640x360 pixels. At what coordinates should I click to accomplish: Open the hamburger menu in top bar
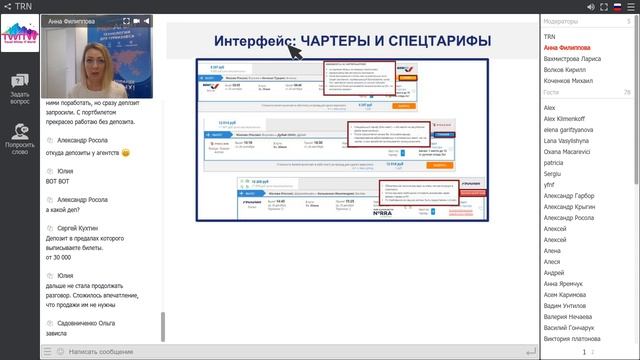(631, 7)
